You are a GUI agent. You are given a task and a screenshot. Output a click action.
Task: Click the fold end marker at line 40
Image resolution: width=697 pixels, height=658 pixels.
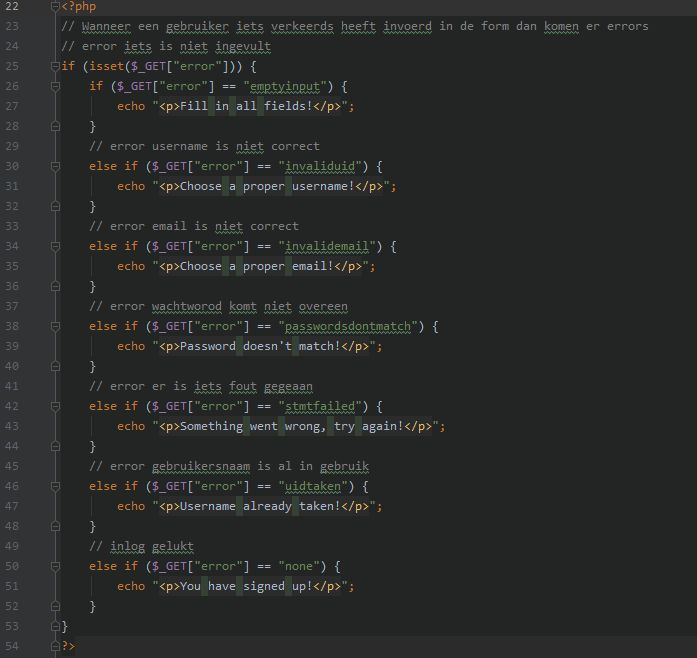tap(55, 366)
